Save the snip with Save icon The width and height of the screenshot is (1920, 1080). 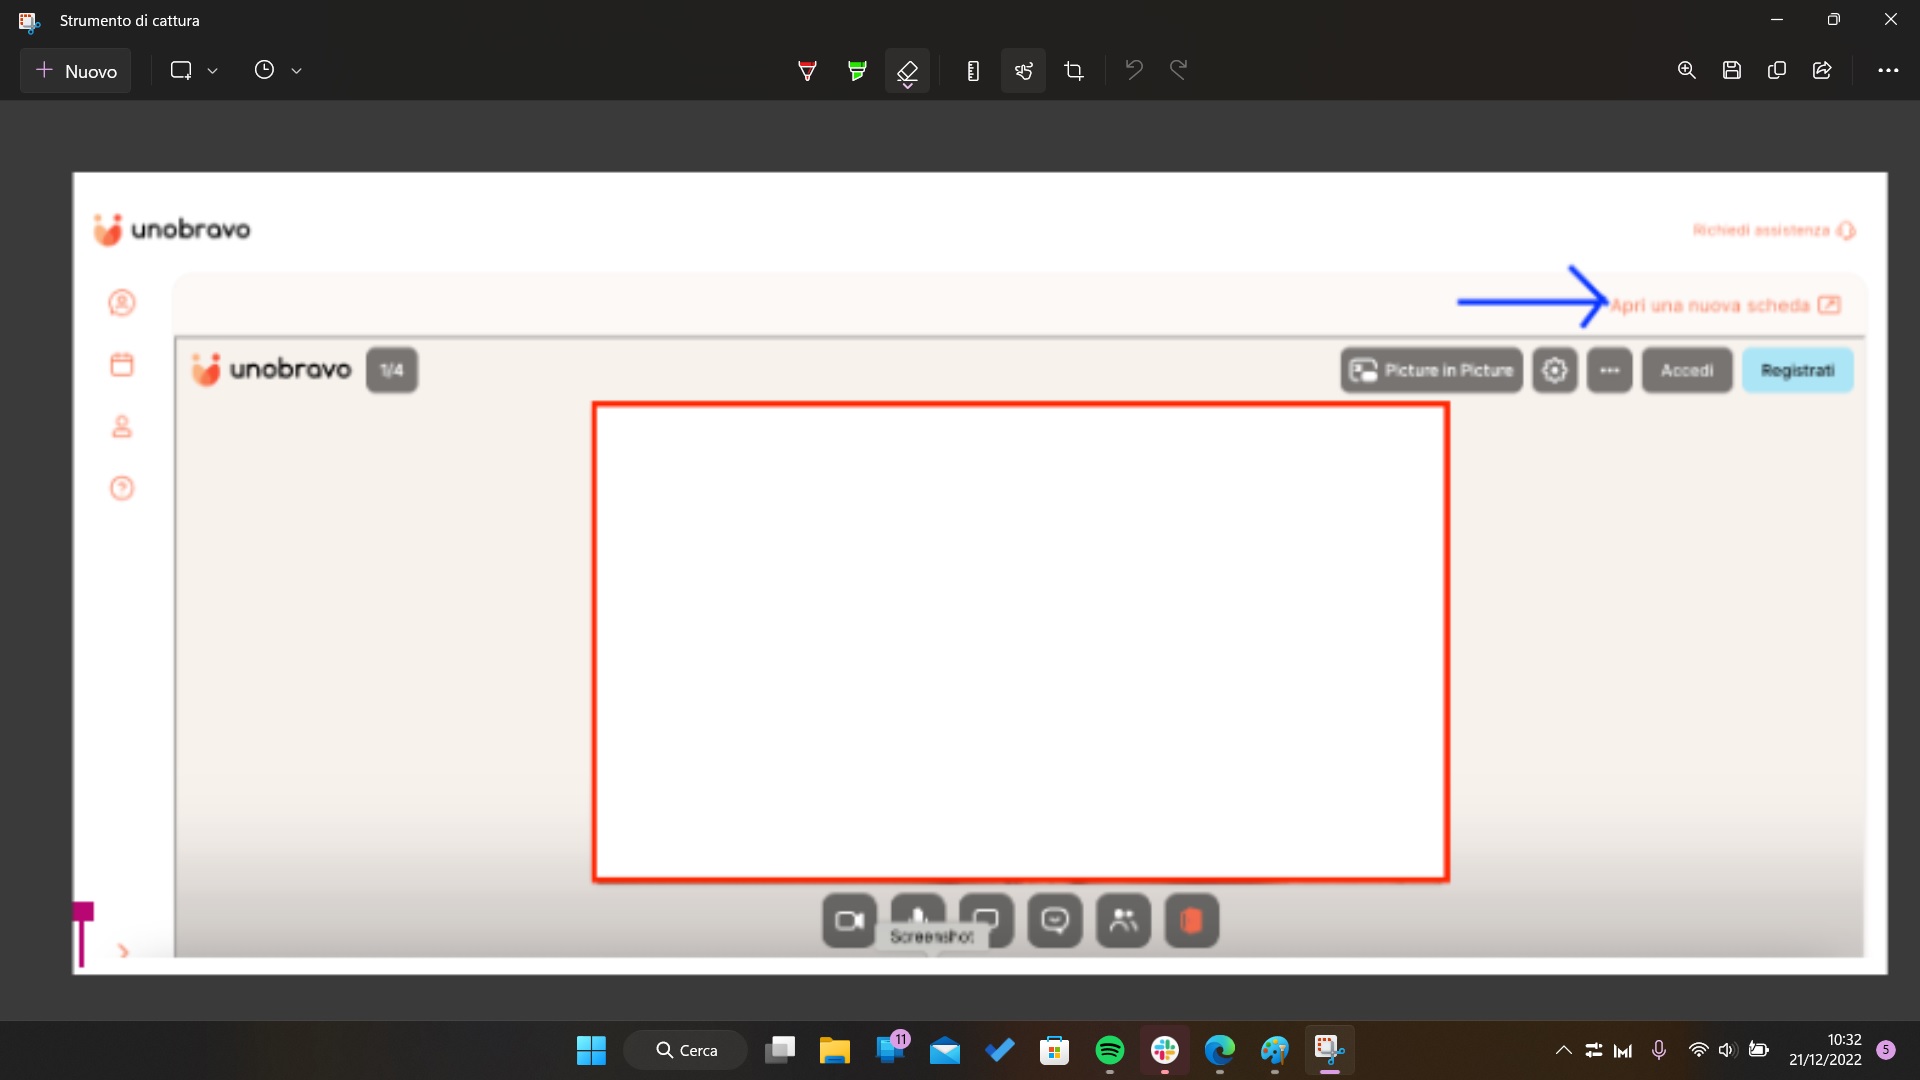point(1732,70)
